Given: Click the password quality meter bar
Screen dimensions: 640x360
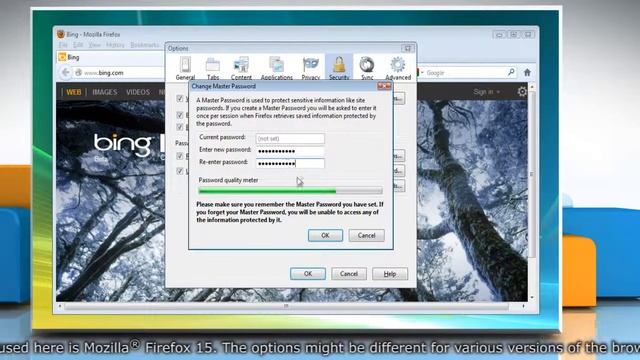Looking at the screenshot, I should pyautogui.click(x=290, y=191).
